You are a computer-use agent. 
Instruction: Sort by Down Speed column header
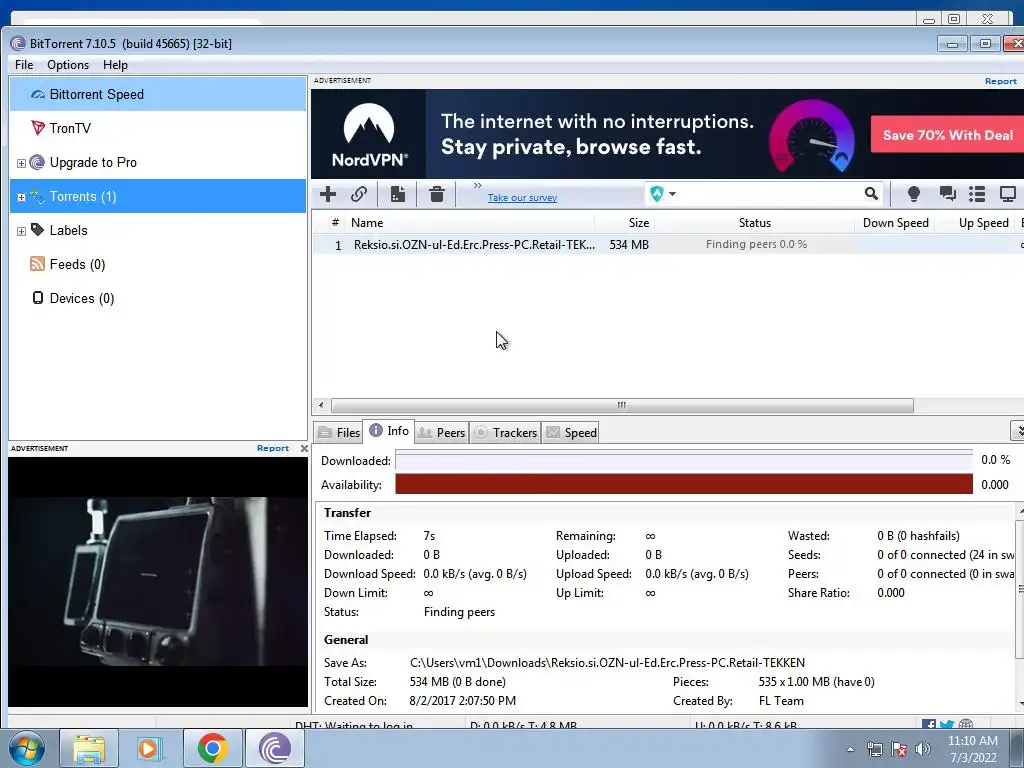(x=895, y=223)
